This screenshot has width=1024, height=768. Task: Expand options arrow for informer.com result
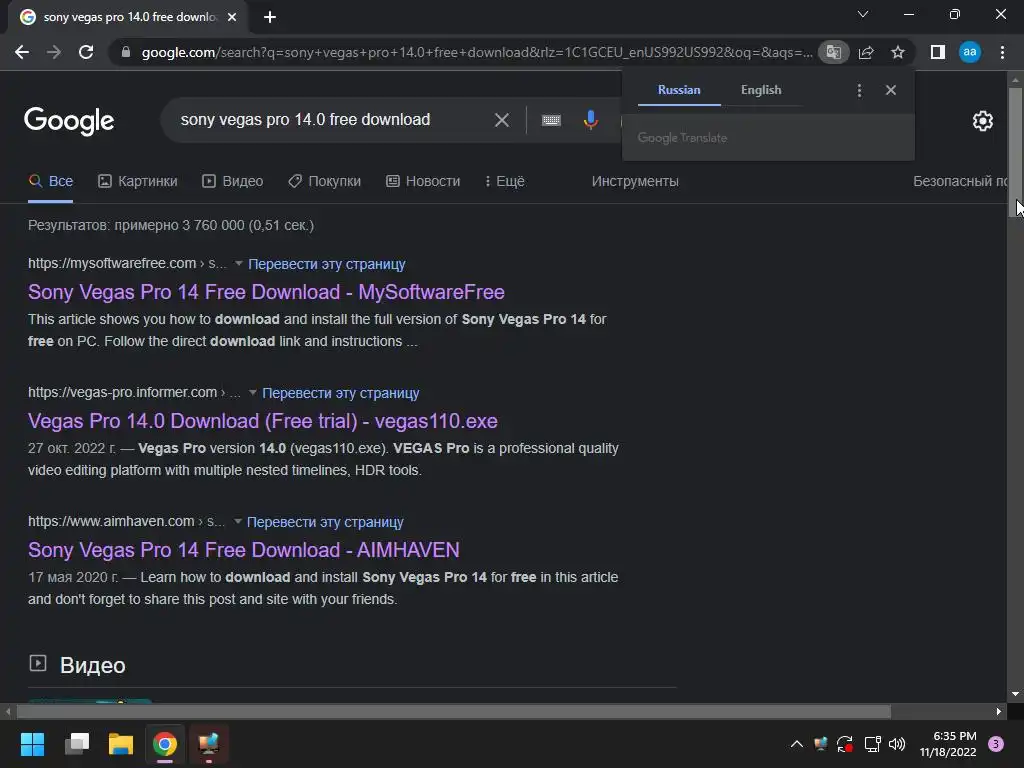(253, 393)
